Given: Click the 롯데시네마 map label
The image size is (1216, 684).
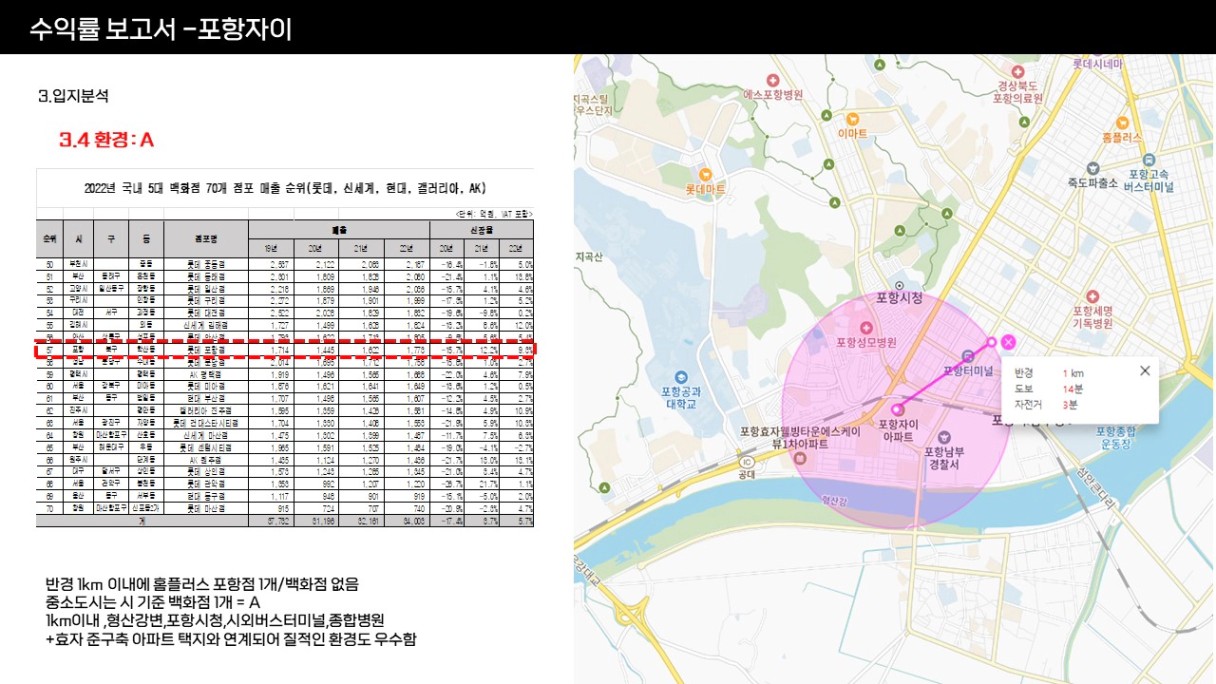Looking at the screenshot, I should [1096, 64].
